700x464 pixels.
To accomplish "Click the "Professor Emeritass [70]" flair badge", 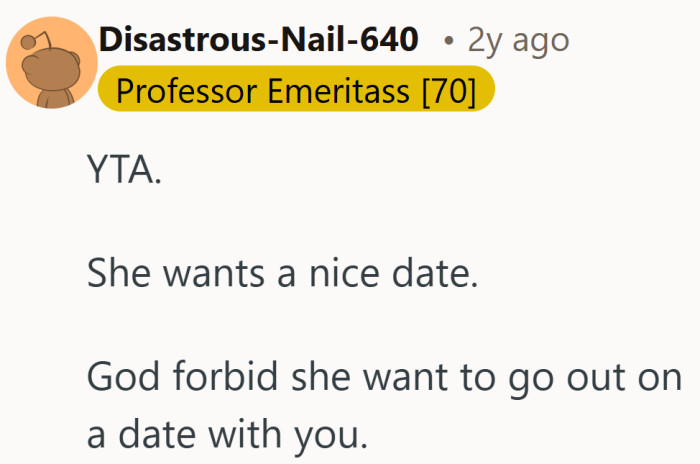I will click(x=296, y=91).
